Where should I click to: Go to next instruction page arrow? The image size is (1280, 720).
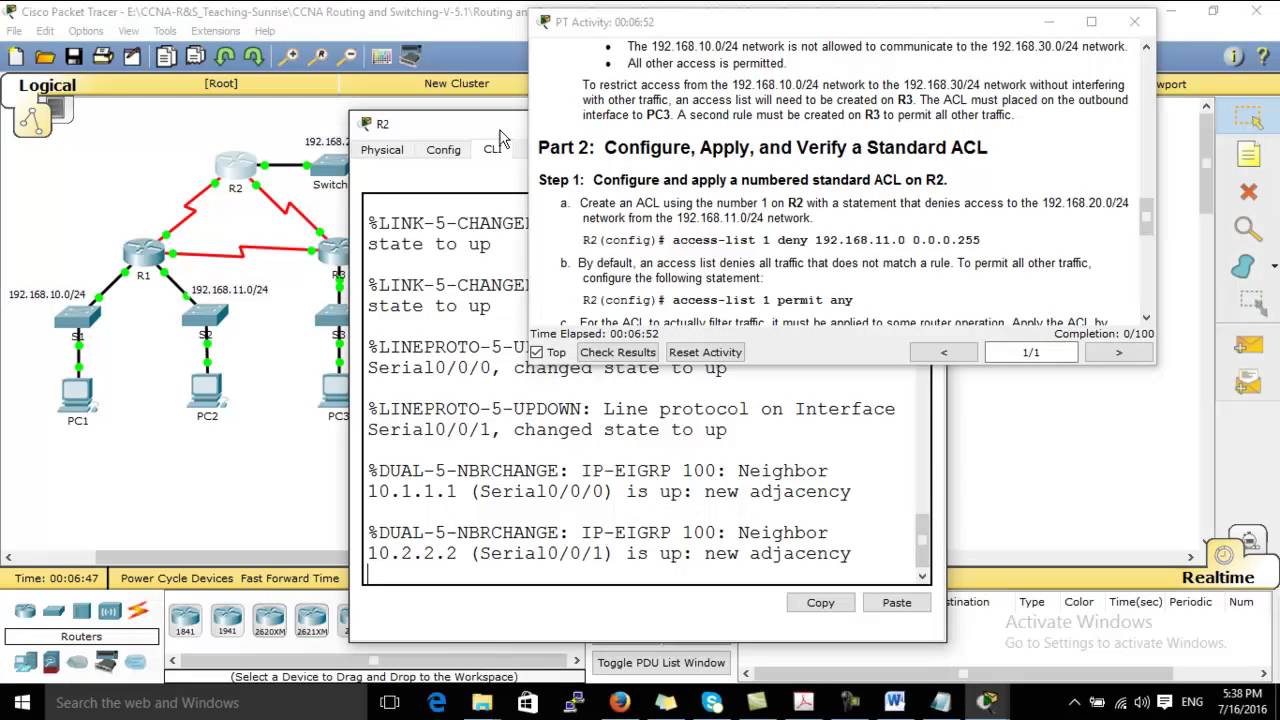click(x=1118, y=352)
